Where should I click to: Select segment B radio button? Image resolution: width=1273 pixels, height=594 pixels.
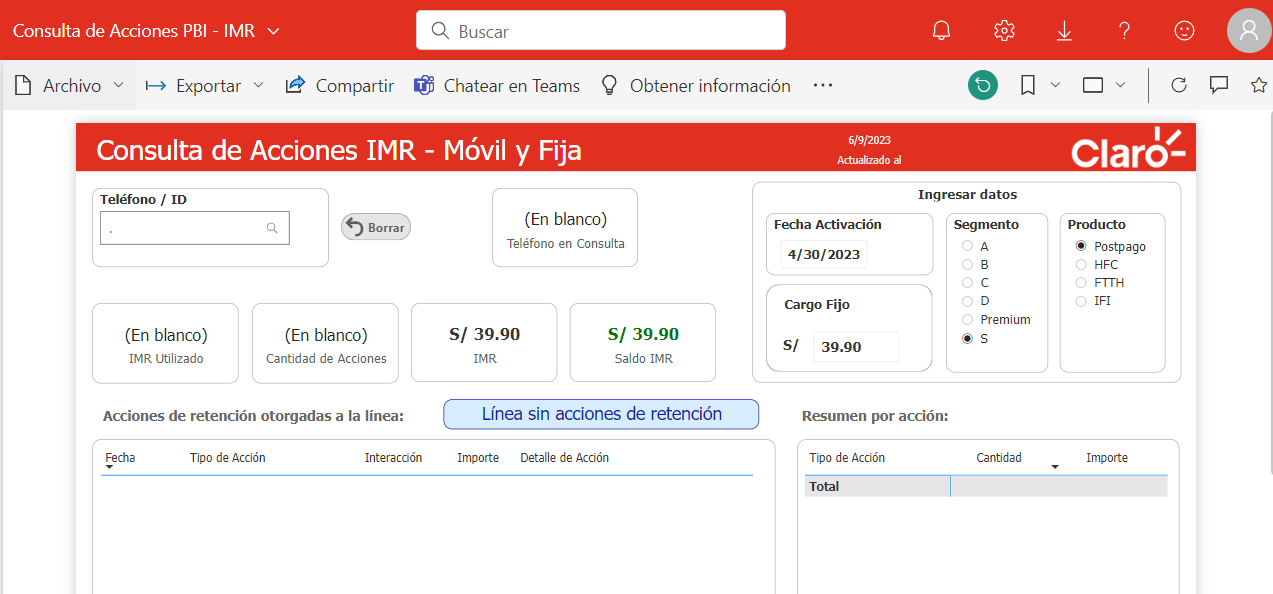(x=967, y=265)
